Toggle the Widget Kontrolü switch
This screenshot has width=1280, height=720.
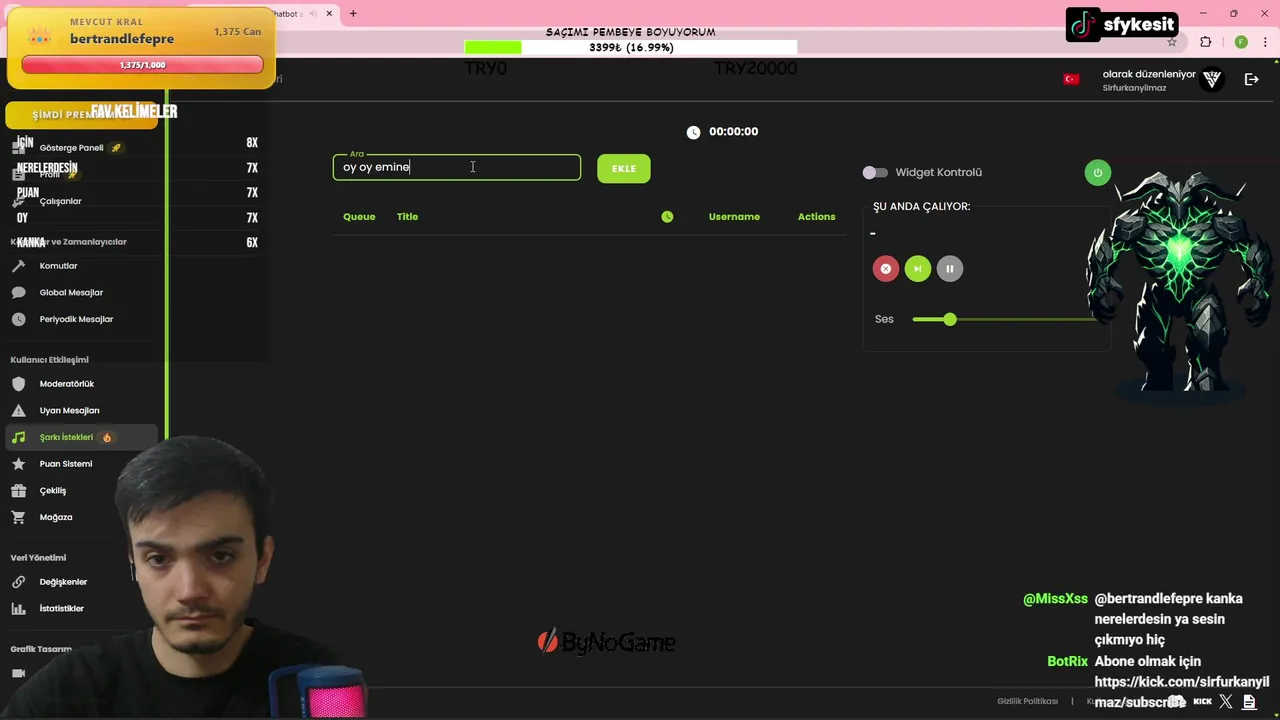[x=875, y=172]
